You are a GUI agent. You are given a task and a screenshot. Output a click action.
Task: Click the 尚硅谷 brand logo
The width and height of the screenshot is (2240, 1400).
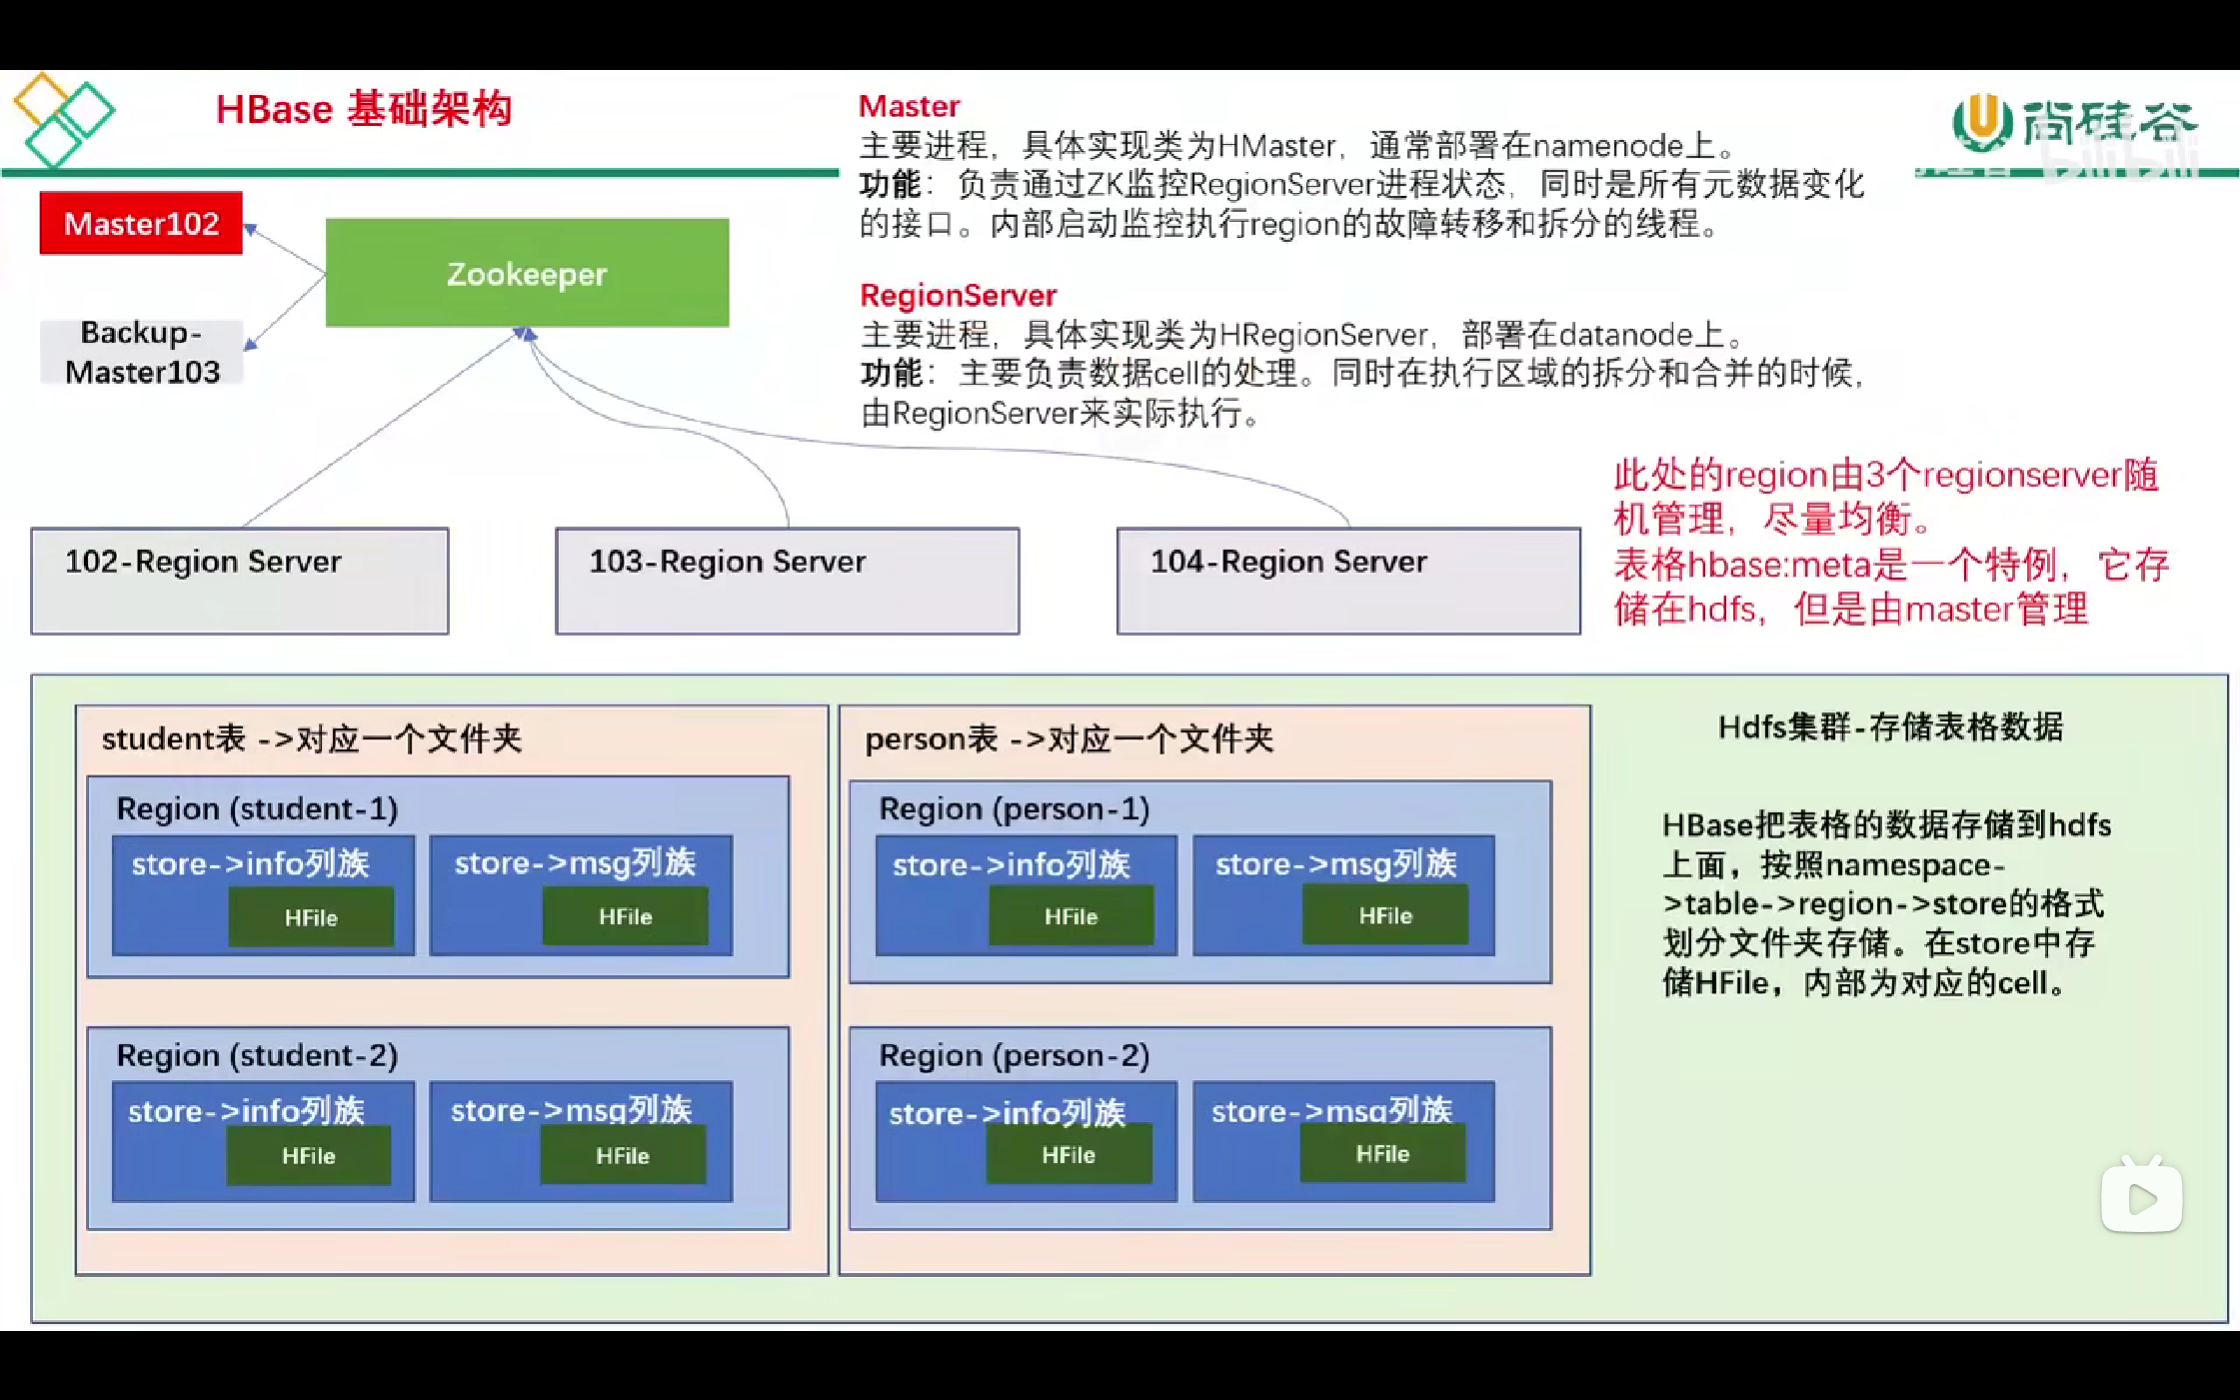(2076, 124)
